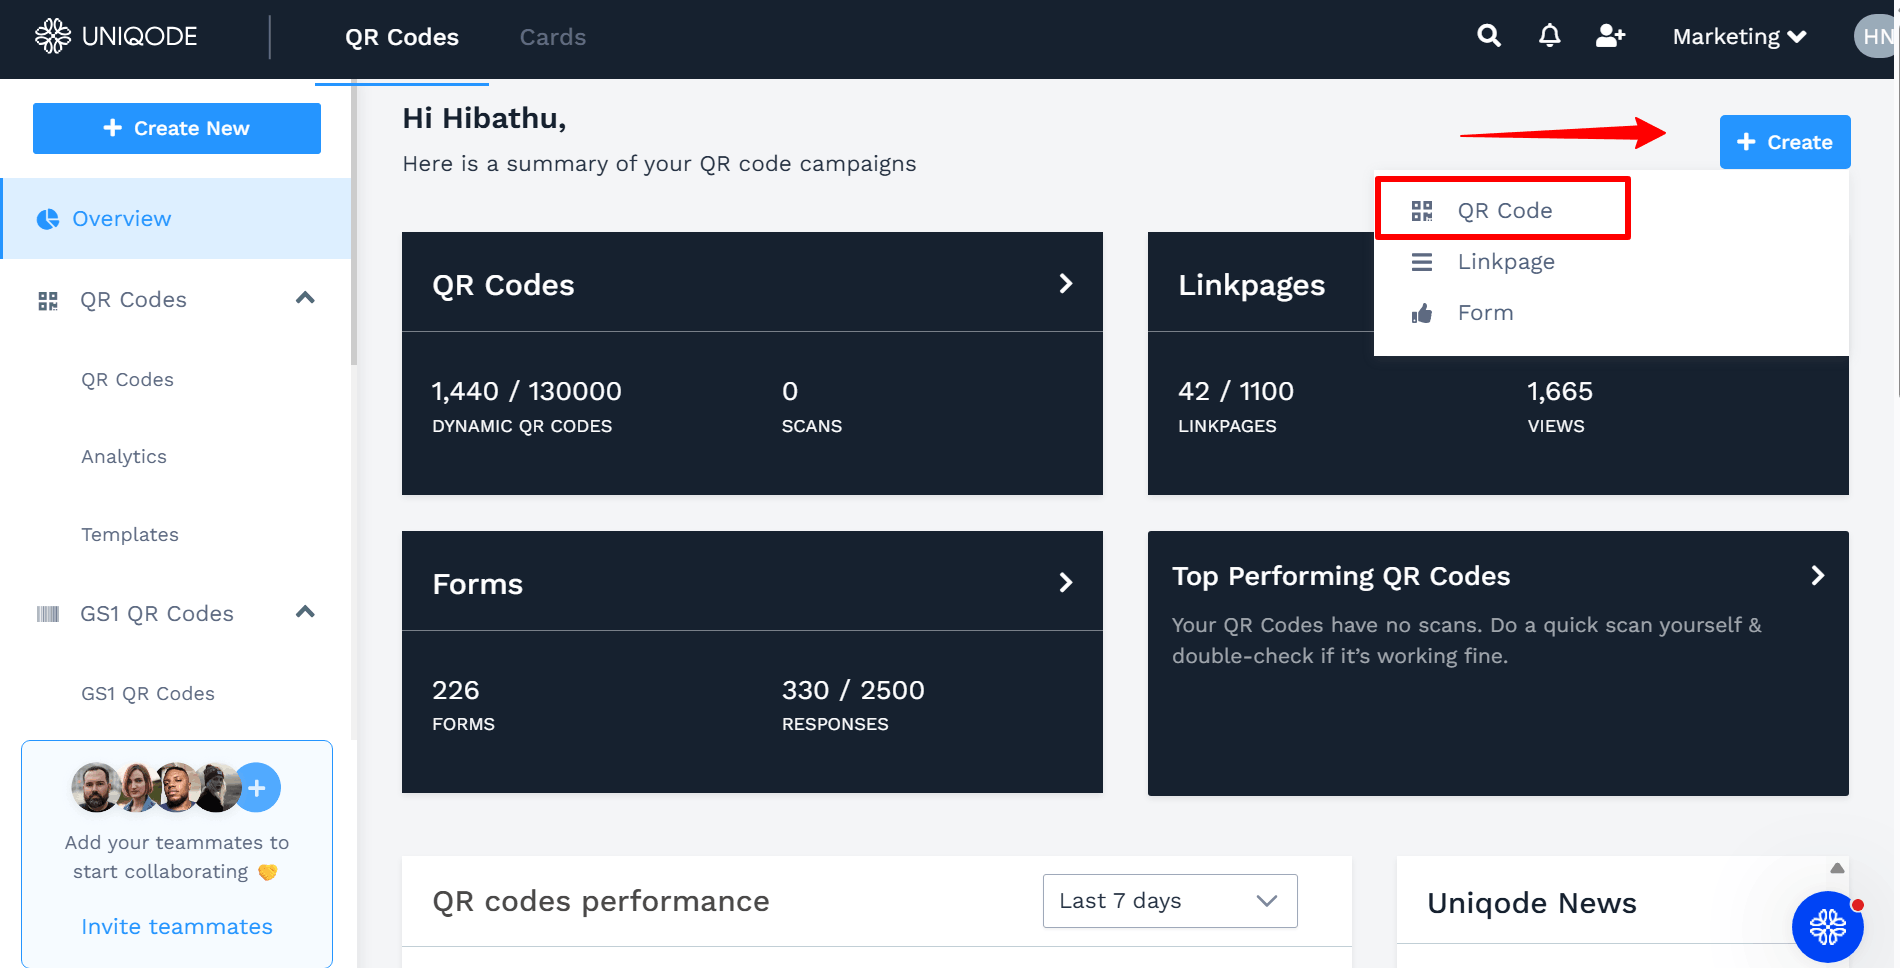Screen dimensions: 1900x968
Task: Switch to the Cards tab
Action: pyautogui.click(x=553, y=37)
